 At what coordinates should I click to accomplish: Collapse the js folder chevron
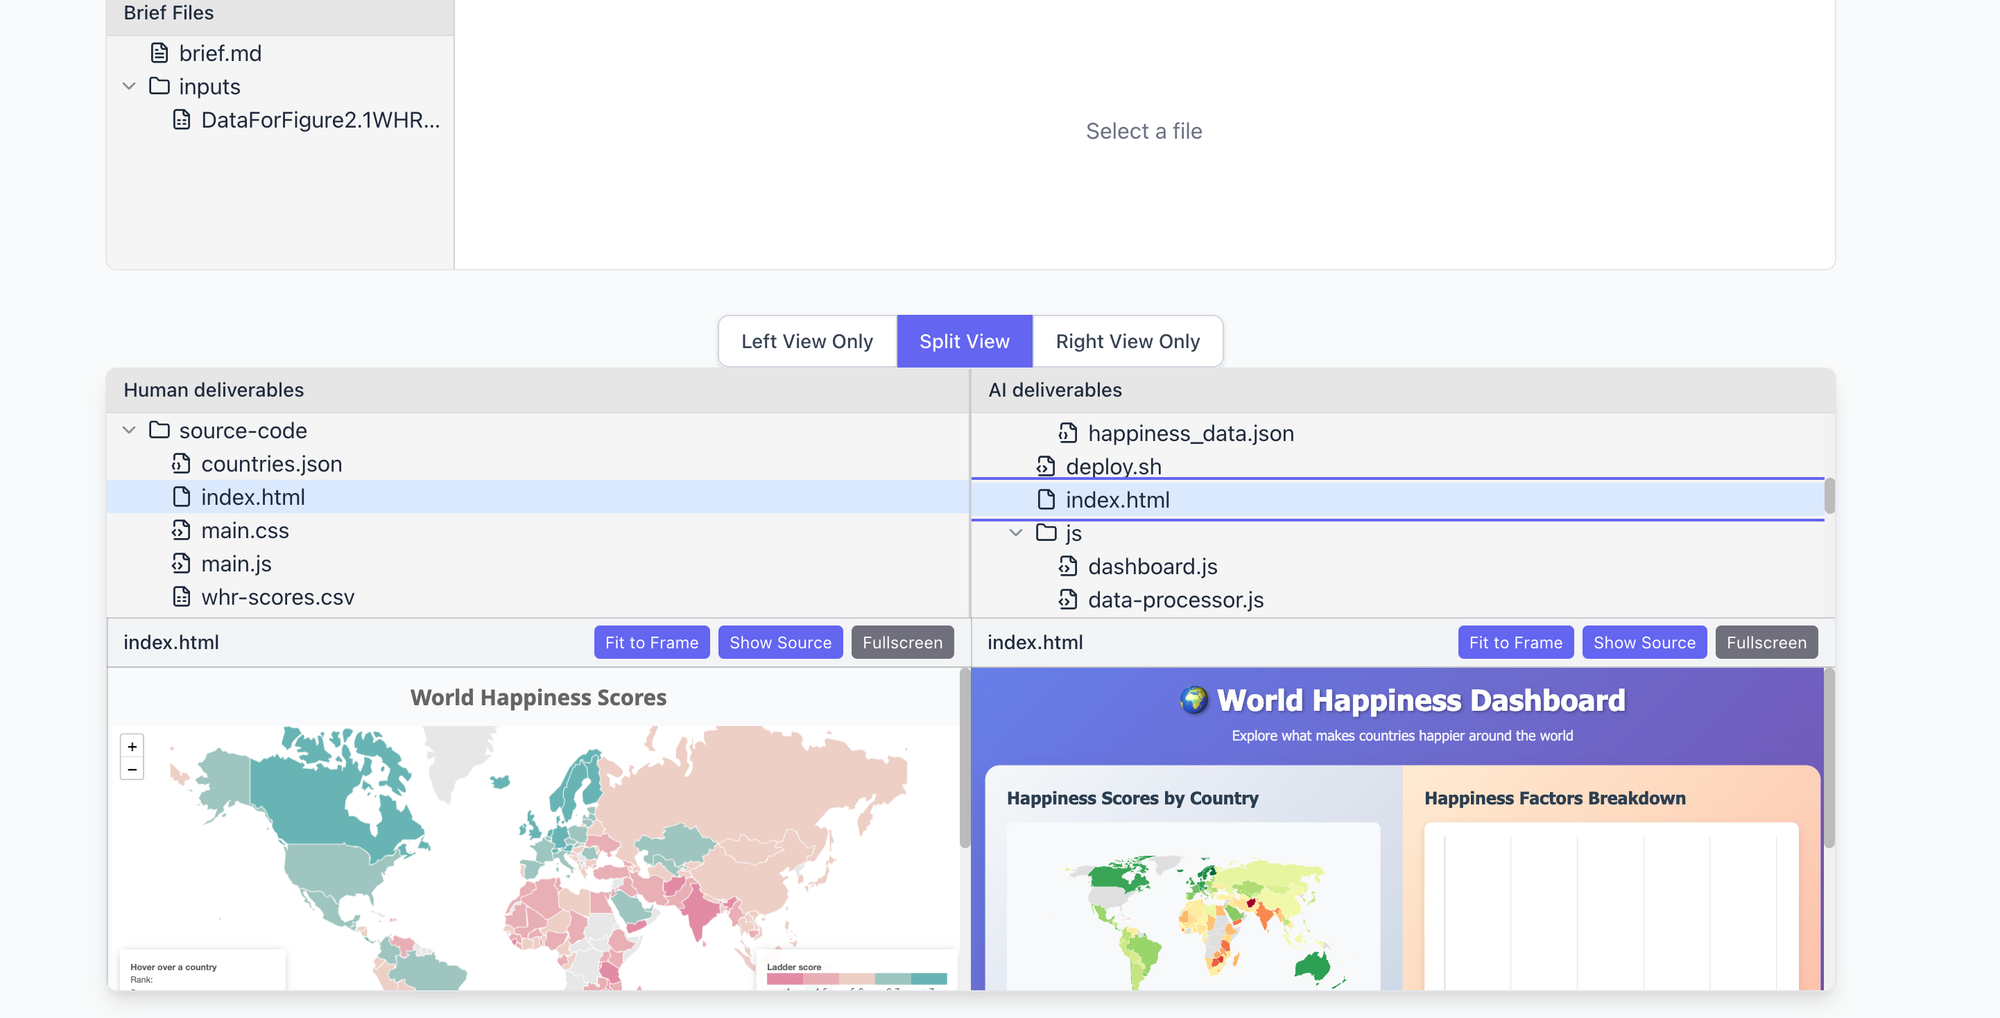[1016, 533]
